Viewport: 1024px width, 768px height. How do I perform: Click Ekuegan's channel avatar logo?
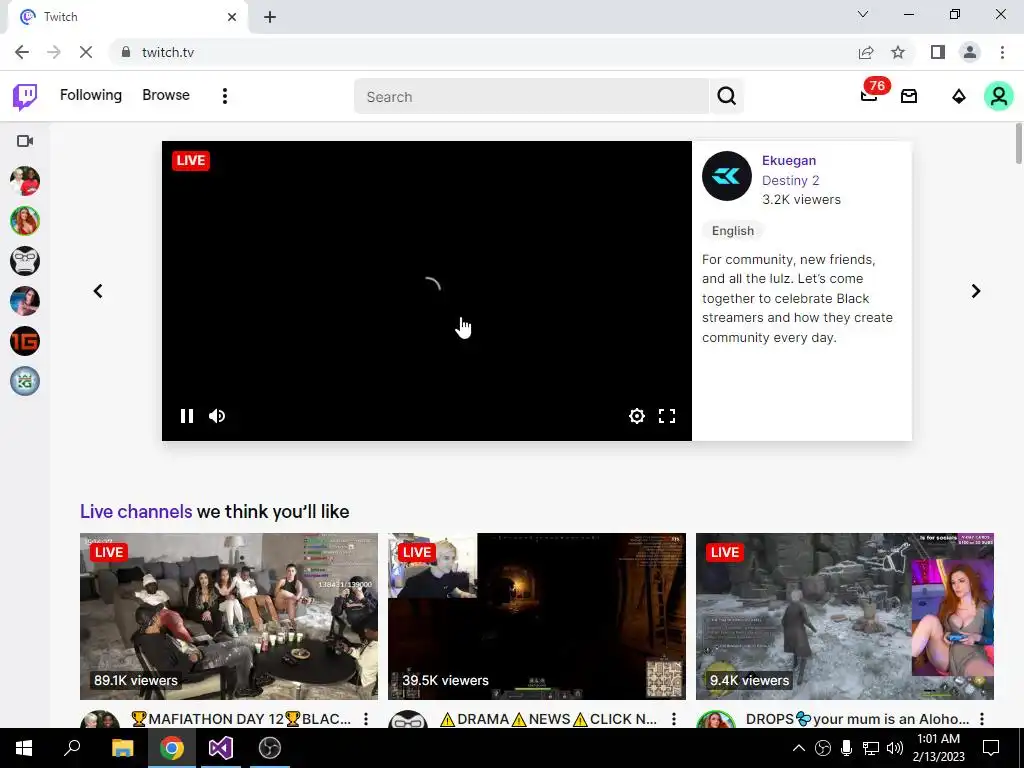click(727, 176)
